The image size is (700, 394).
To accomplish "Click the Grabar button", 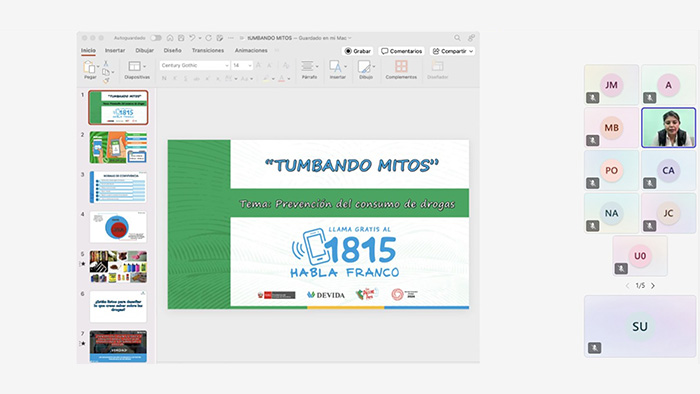I will click(358, 51).
